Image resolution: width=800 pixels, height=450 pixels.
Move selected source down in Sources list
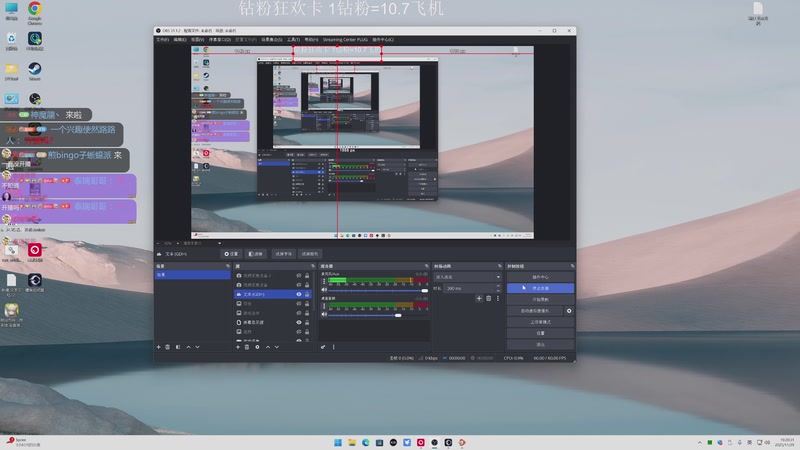(277, 347)
